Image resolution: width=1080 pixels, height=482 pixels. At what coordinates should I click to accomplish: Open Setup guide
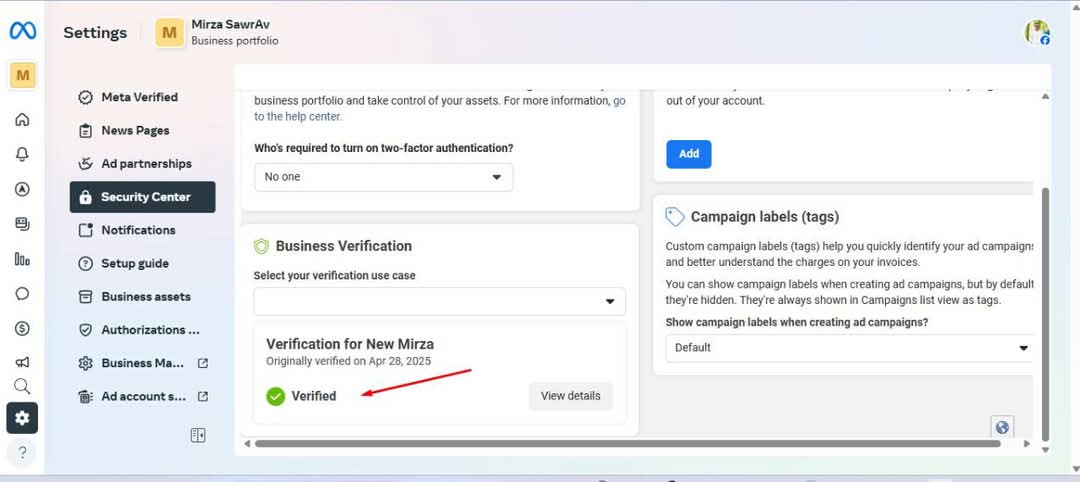pyautogui.click(x=143, y=263)
